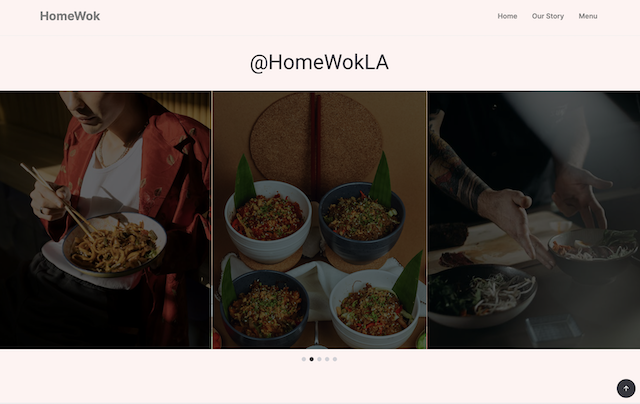Open the center photo of four bowls

pos(320,220)
